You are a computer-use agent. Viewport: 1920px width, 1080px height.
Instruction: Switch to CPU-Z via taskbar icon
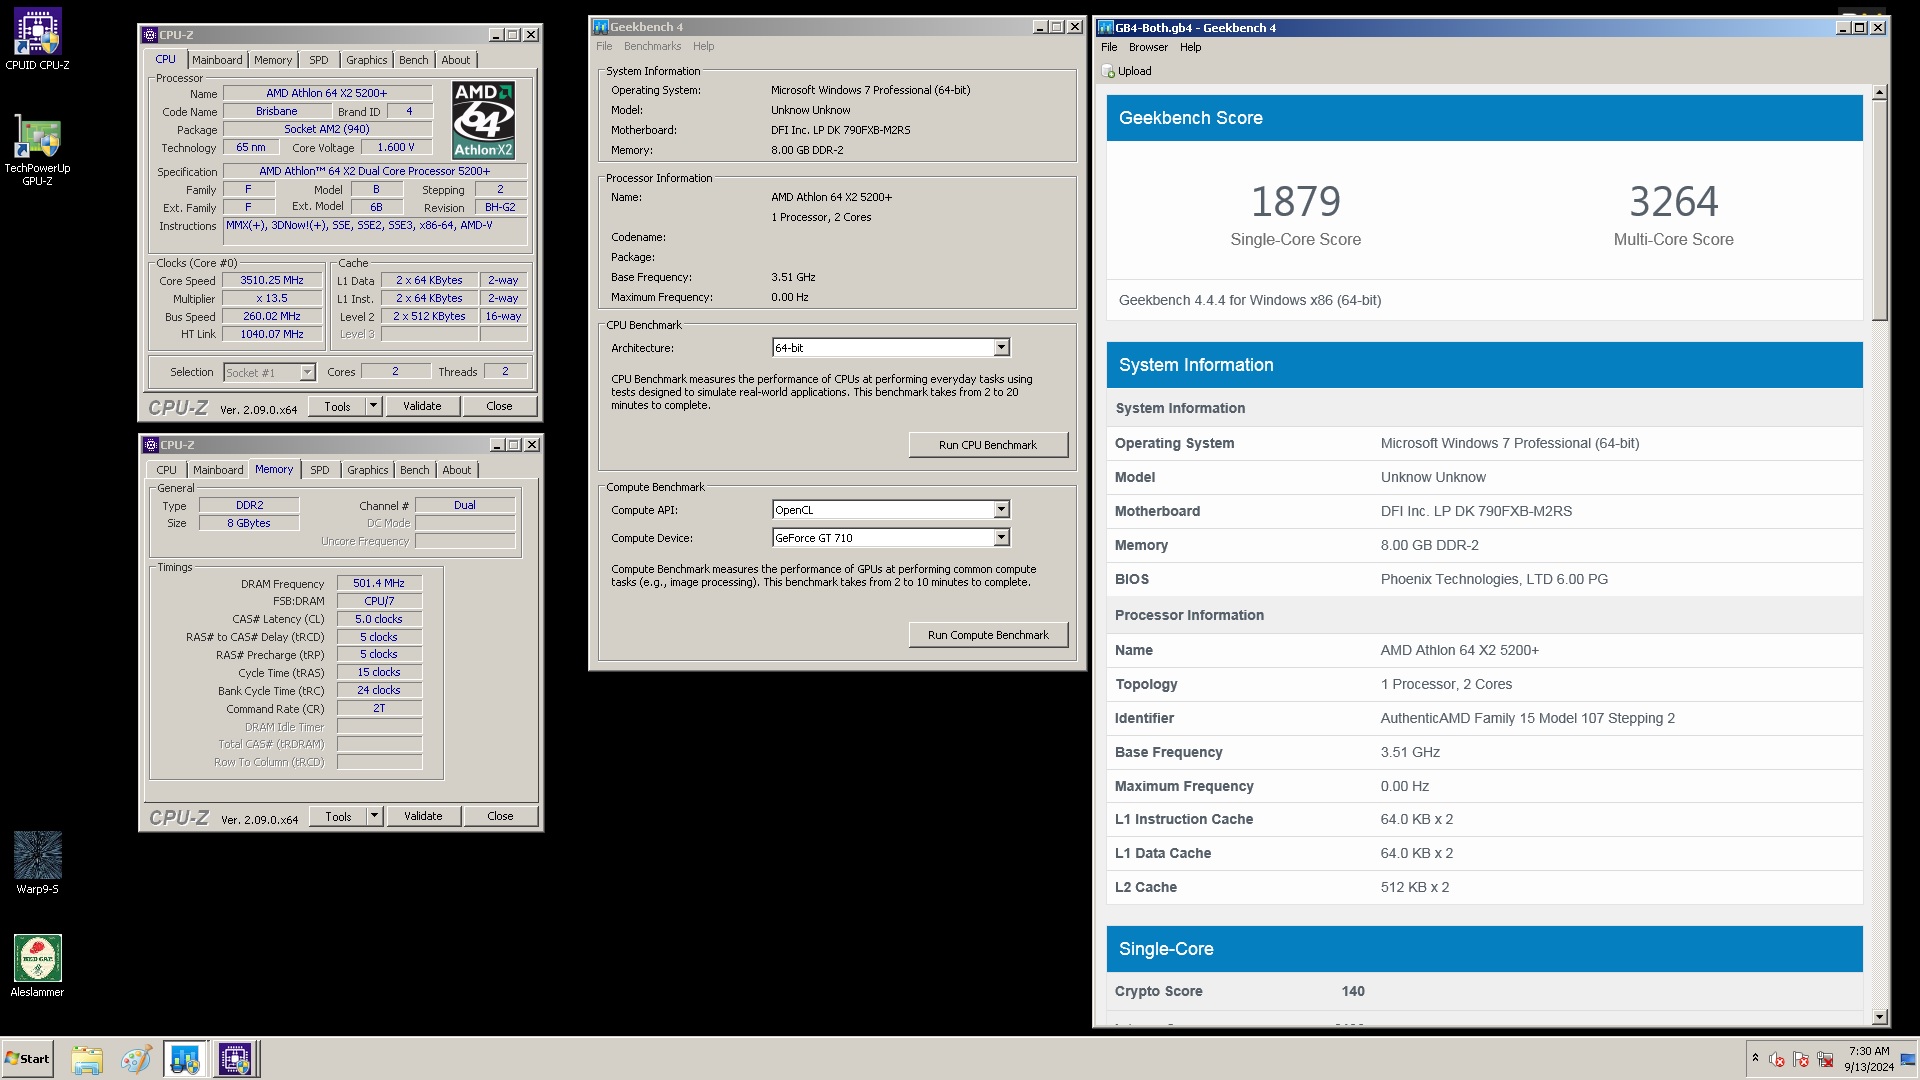pyautogui.click(x=235, y=1059)
